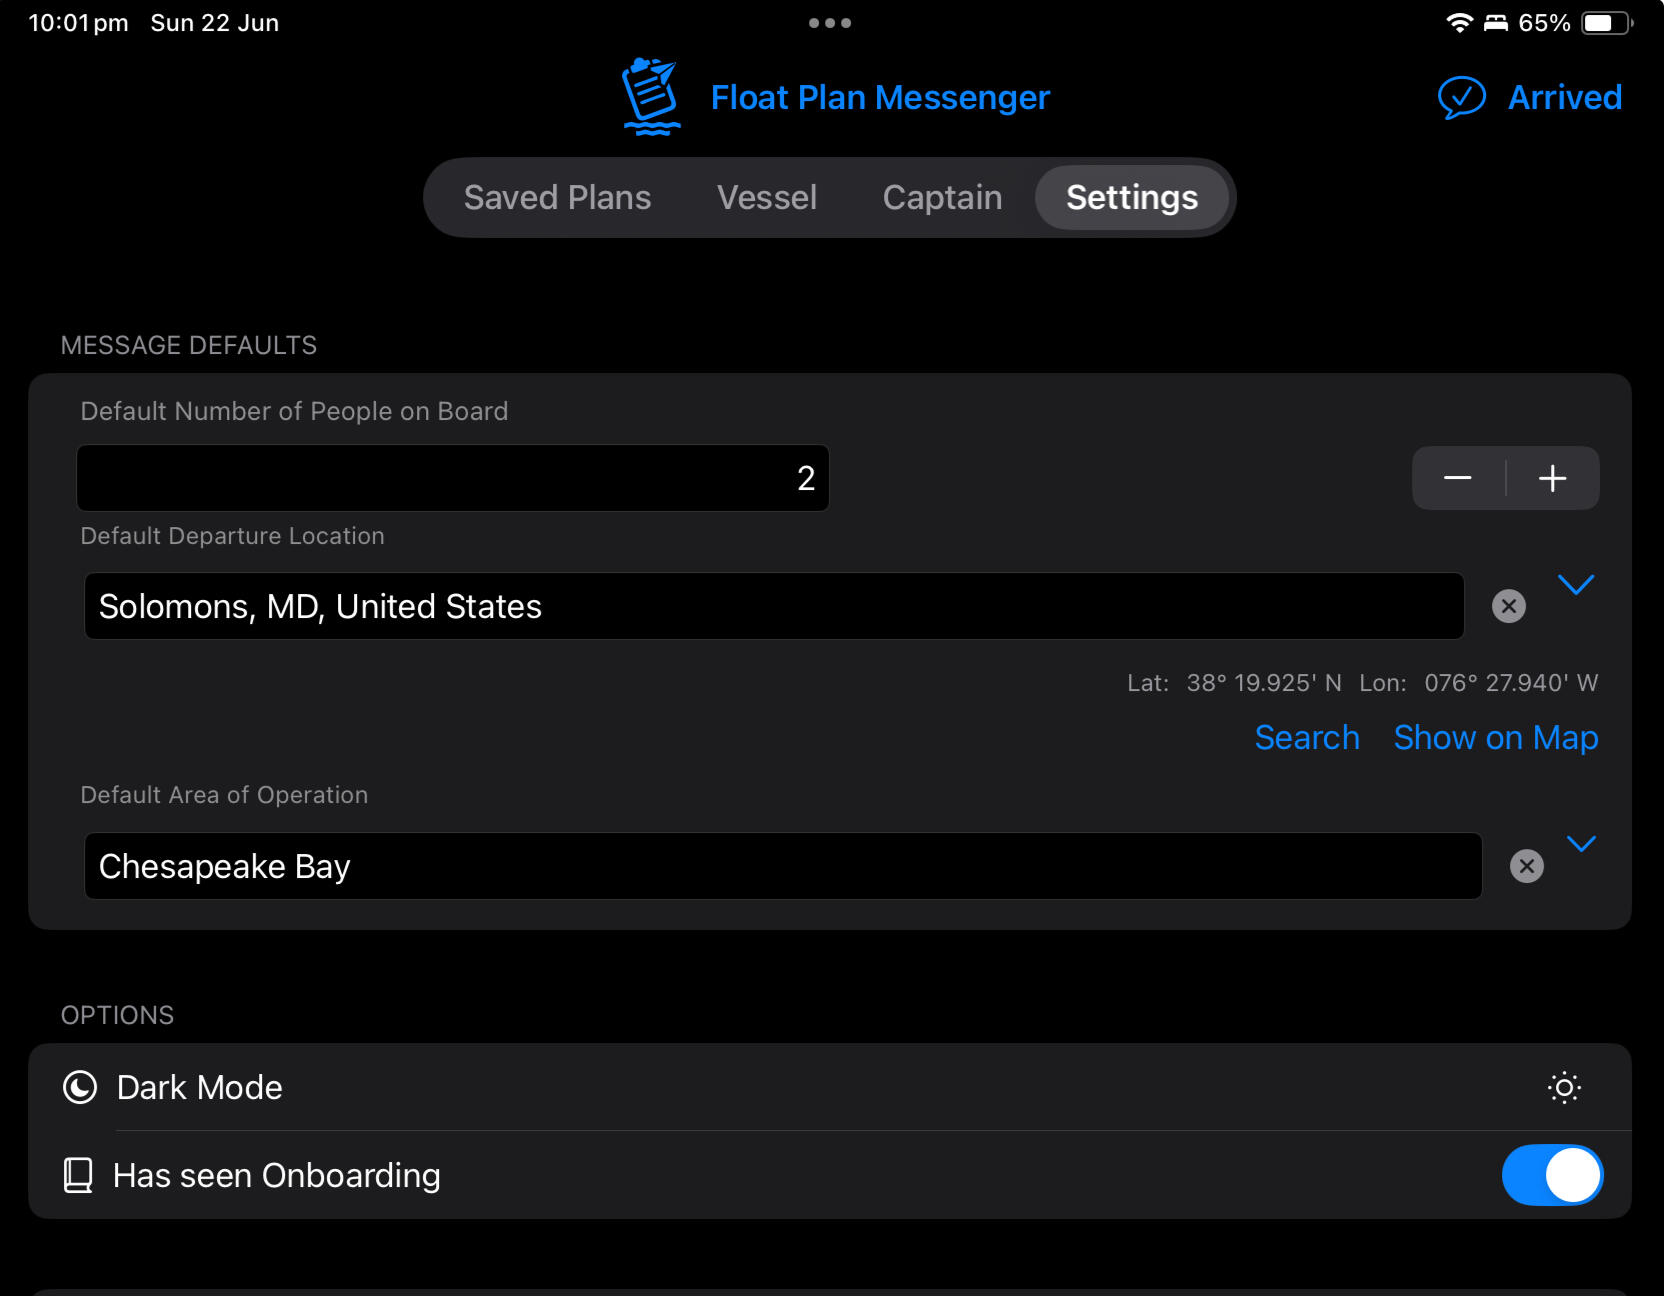Tap the three-dot multitasking menu
Image resolution: width=1664 pixels, height=1296 pixels.
830,23
